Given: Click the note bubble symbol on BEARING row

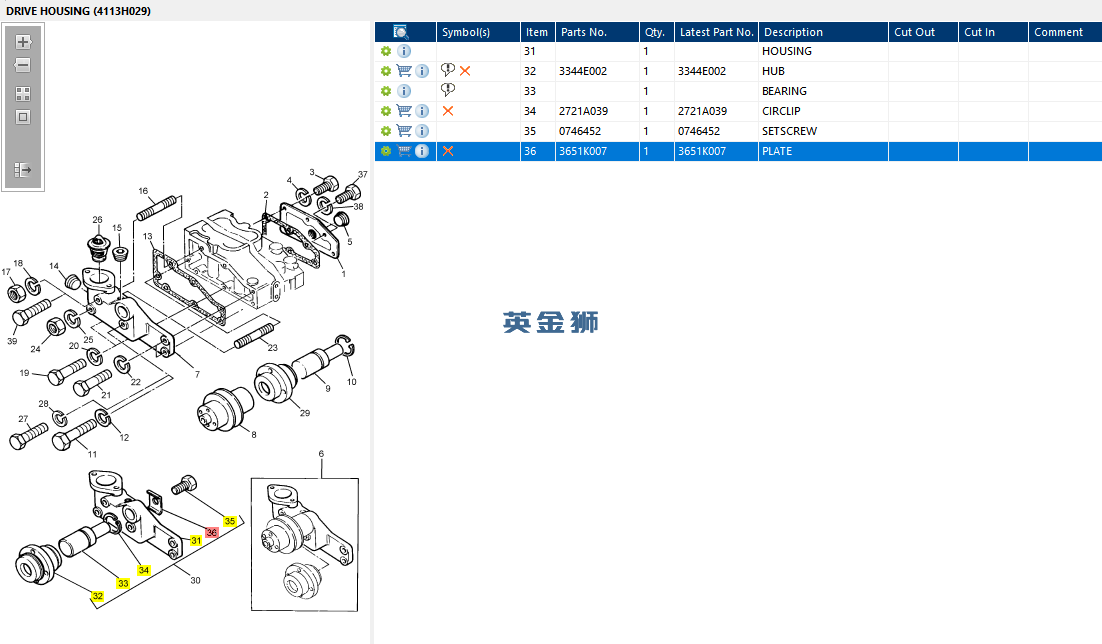Looking at the screenshot, I should (x=448, y=90).
